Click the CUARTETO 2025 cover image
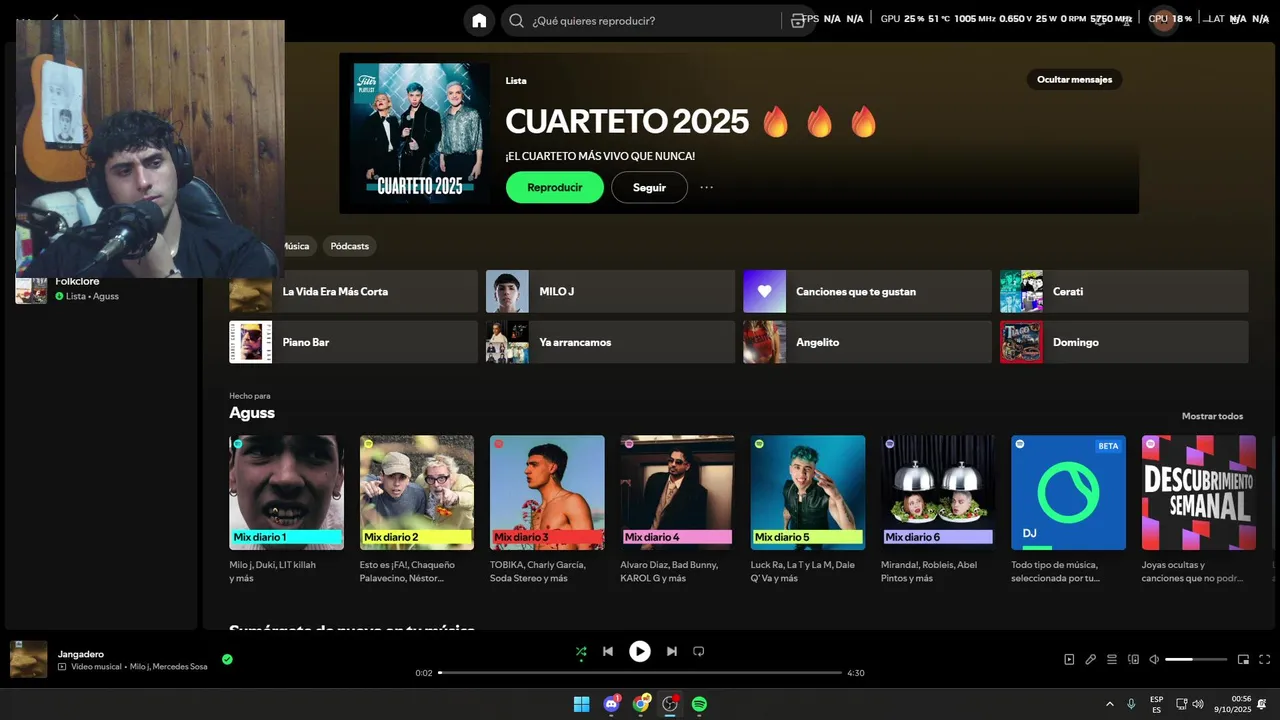 point(421,133)
